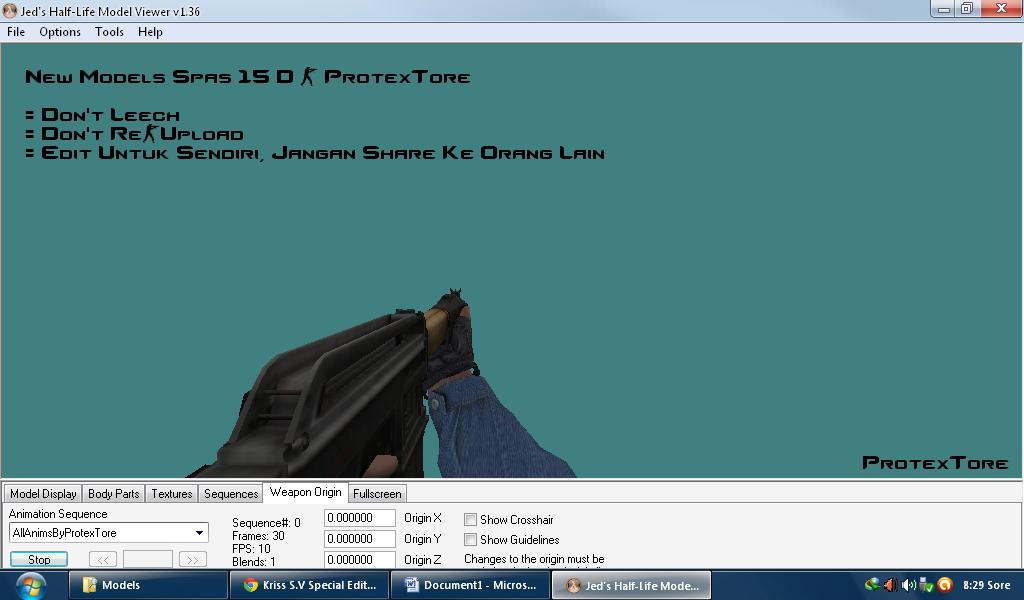This screenshot has width=1024, height=600.
Task: Click the Blends: 1 info text
Action: (253, 561)
